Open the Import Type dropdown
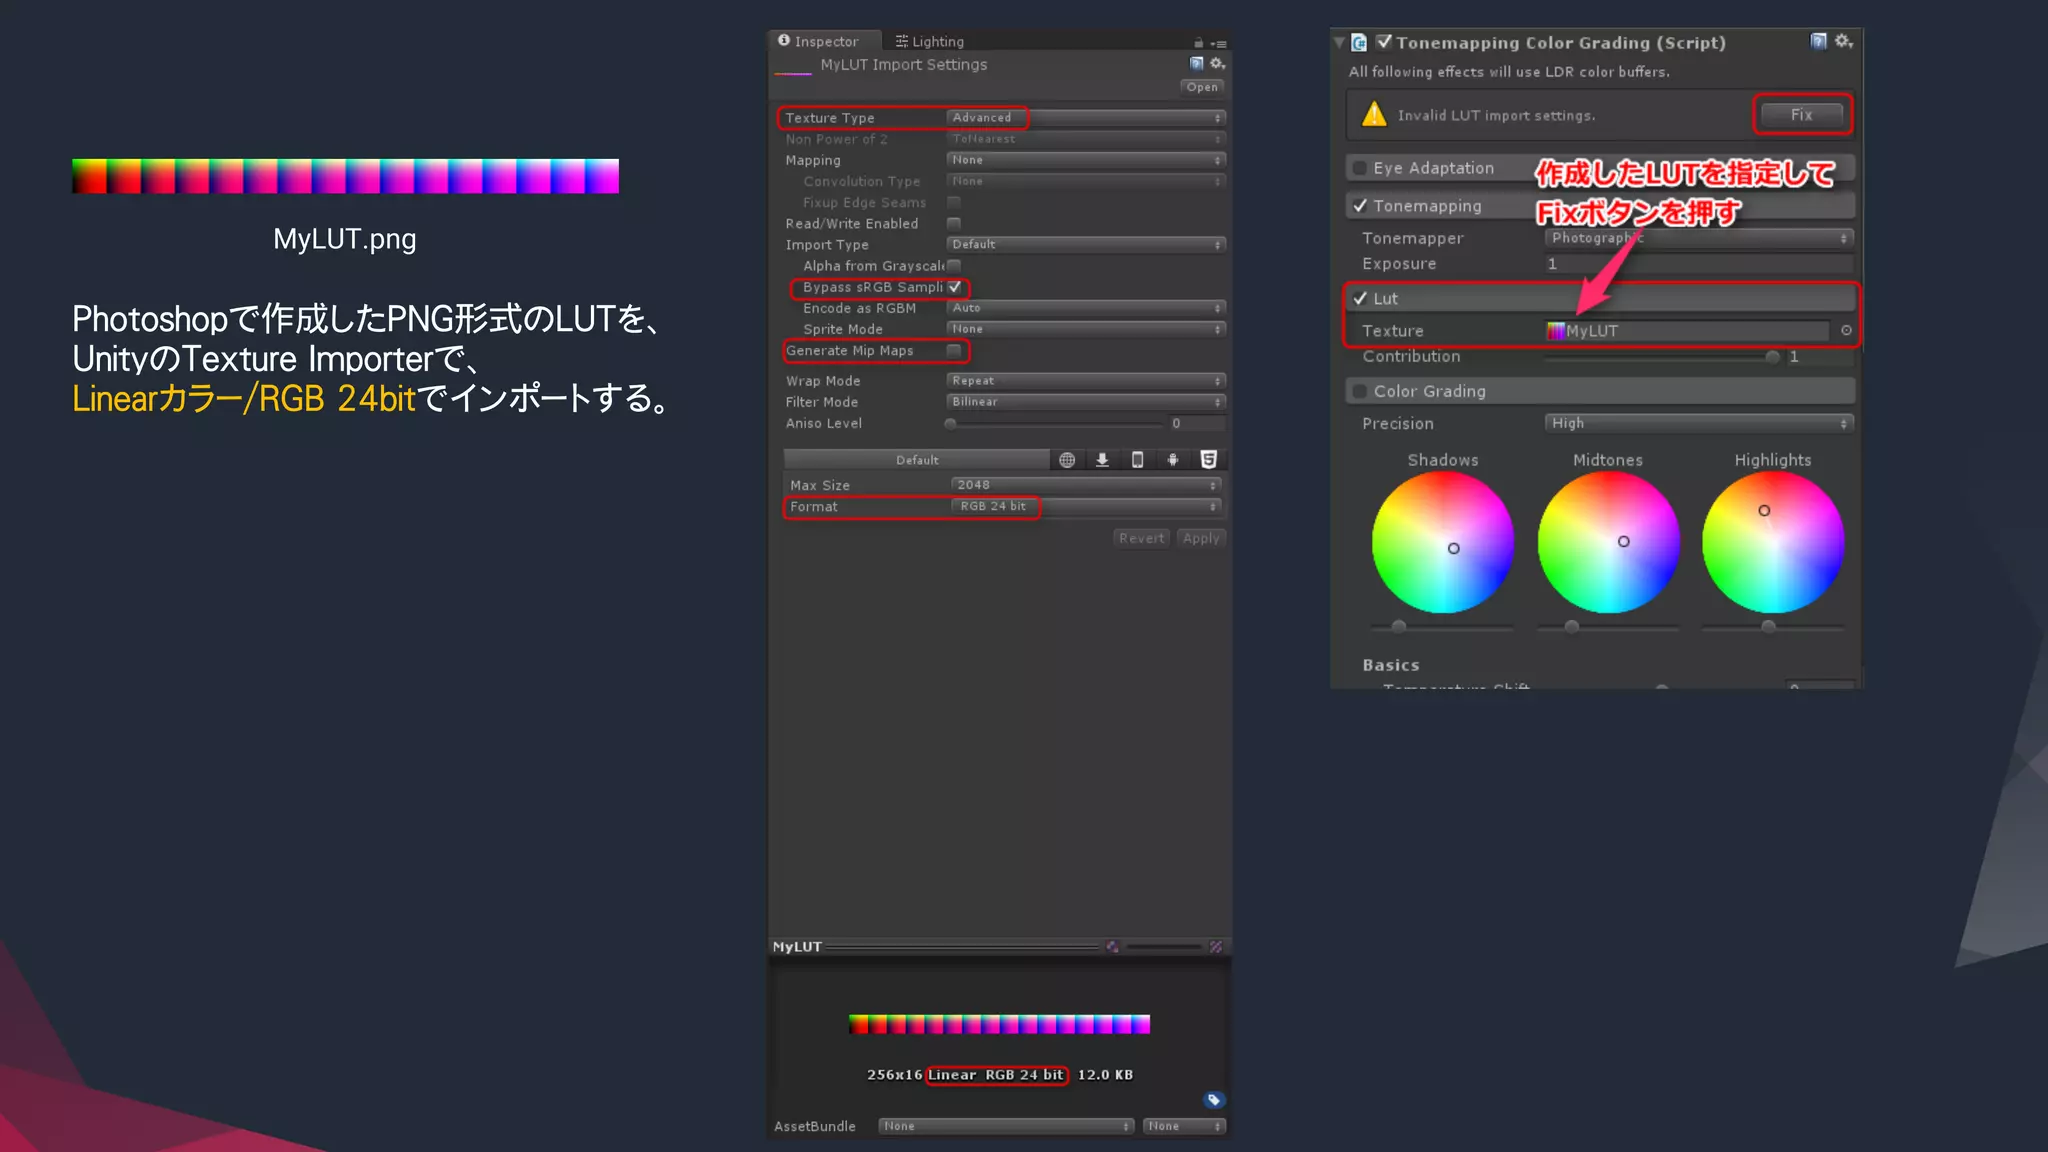This screenshot has width=2048, height=1152. tap(1086, 245)
